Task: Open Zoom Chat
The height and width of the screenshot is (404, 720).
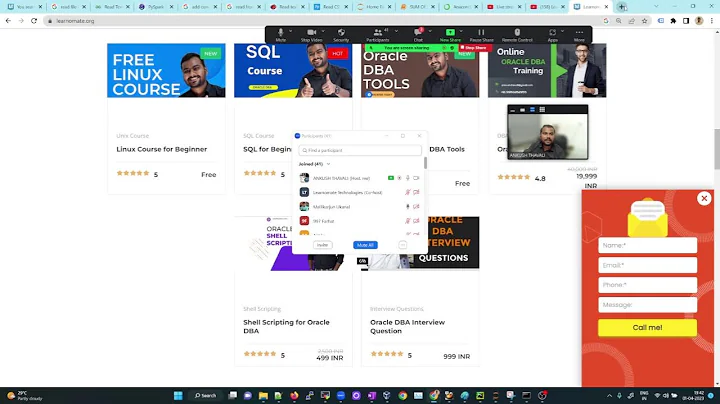Action: (x=418, y=35)
